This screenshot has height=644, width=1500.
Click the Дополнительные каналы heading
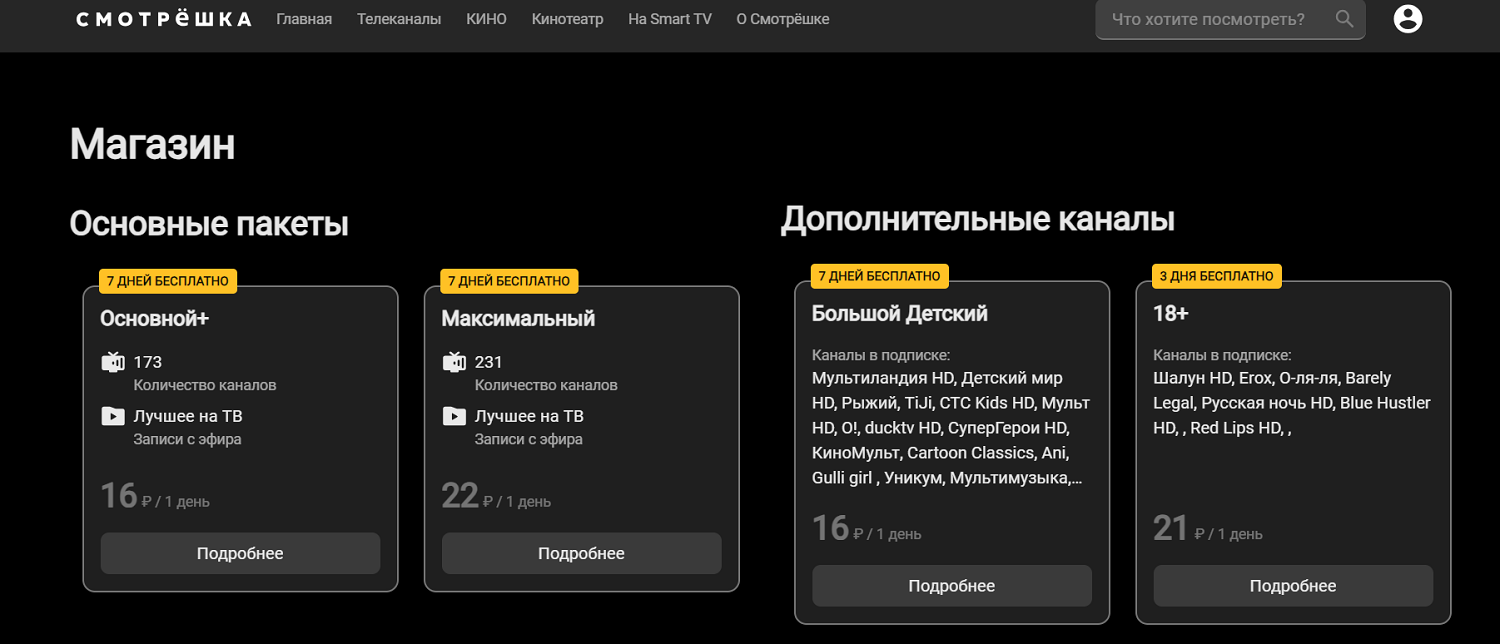click(978, 219)
